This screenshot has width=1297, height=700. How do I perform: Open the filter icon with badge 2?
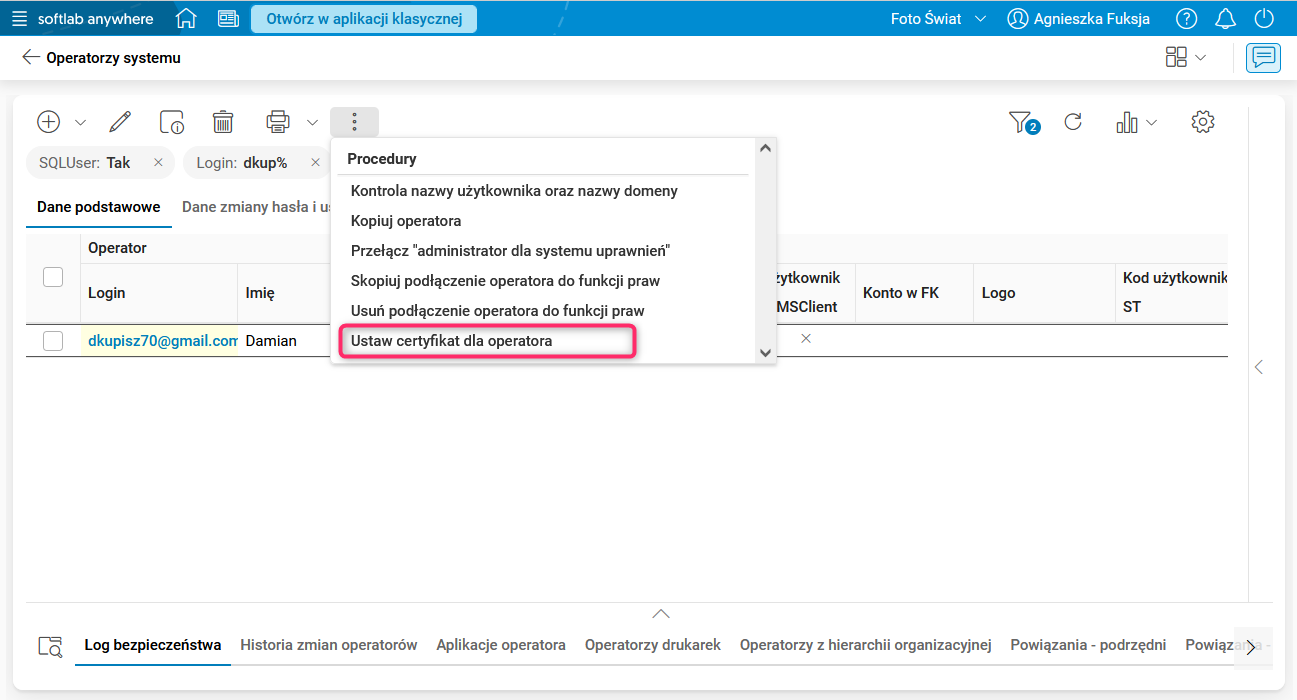[1024, 123]
